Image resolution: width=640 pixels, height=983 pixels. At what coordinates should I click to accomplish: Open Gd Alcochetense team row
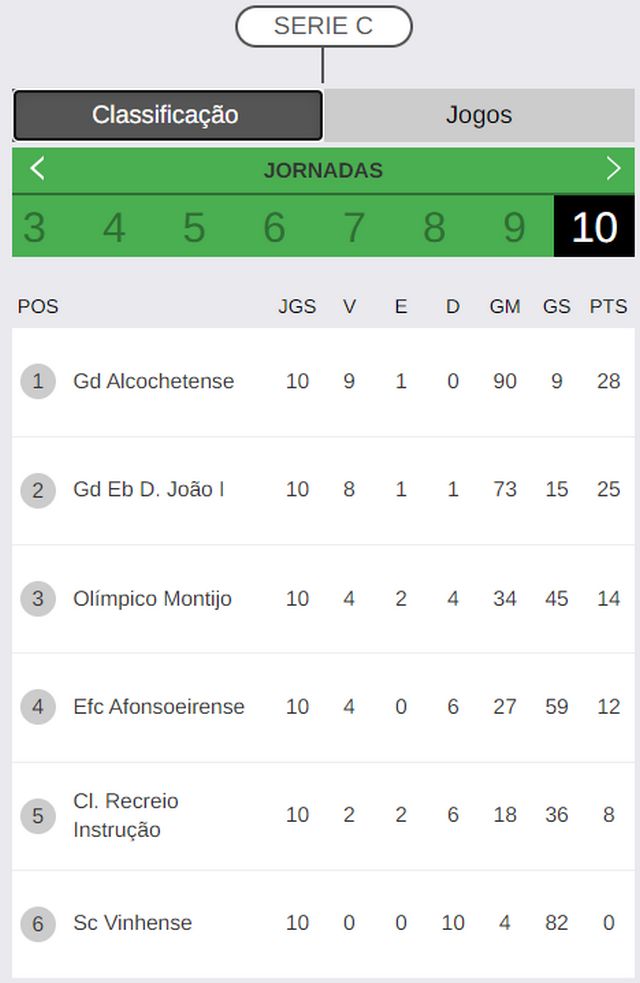coord(323,382)
